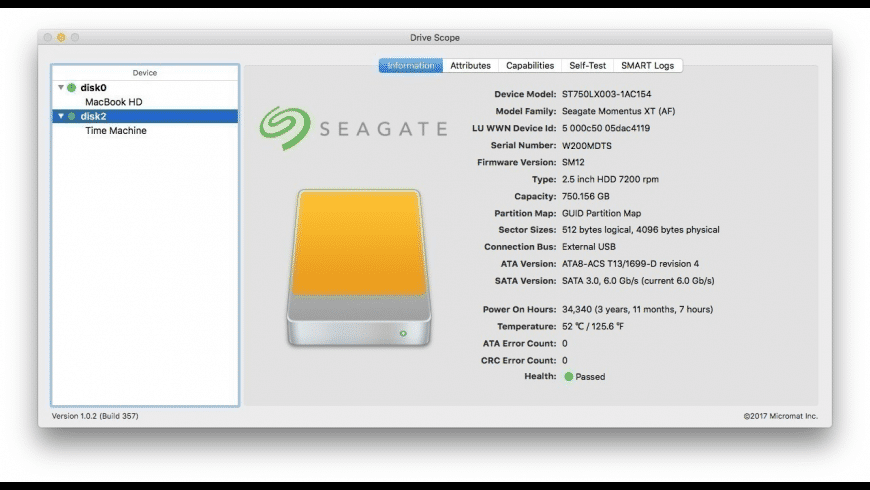Click the firmware version SM12

573,163
